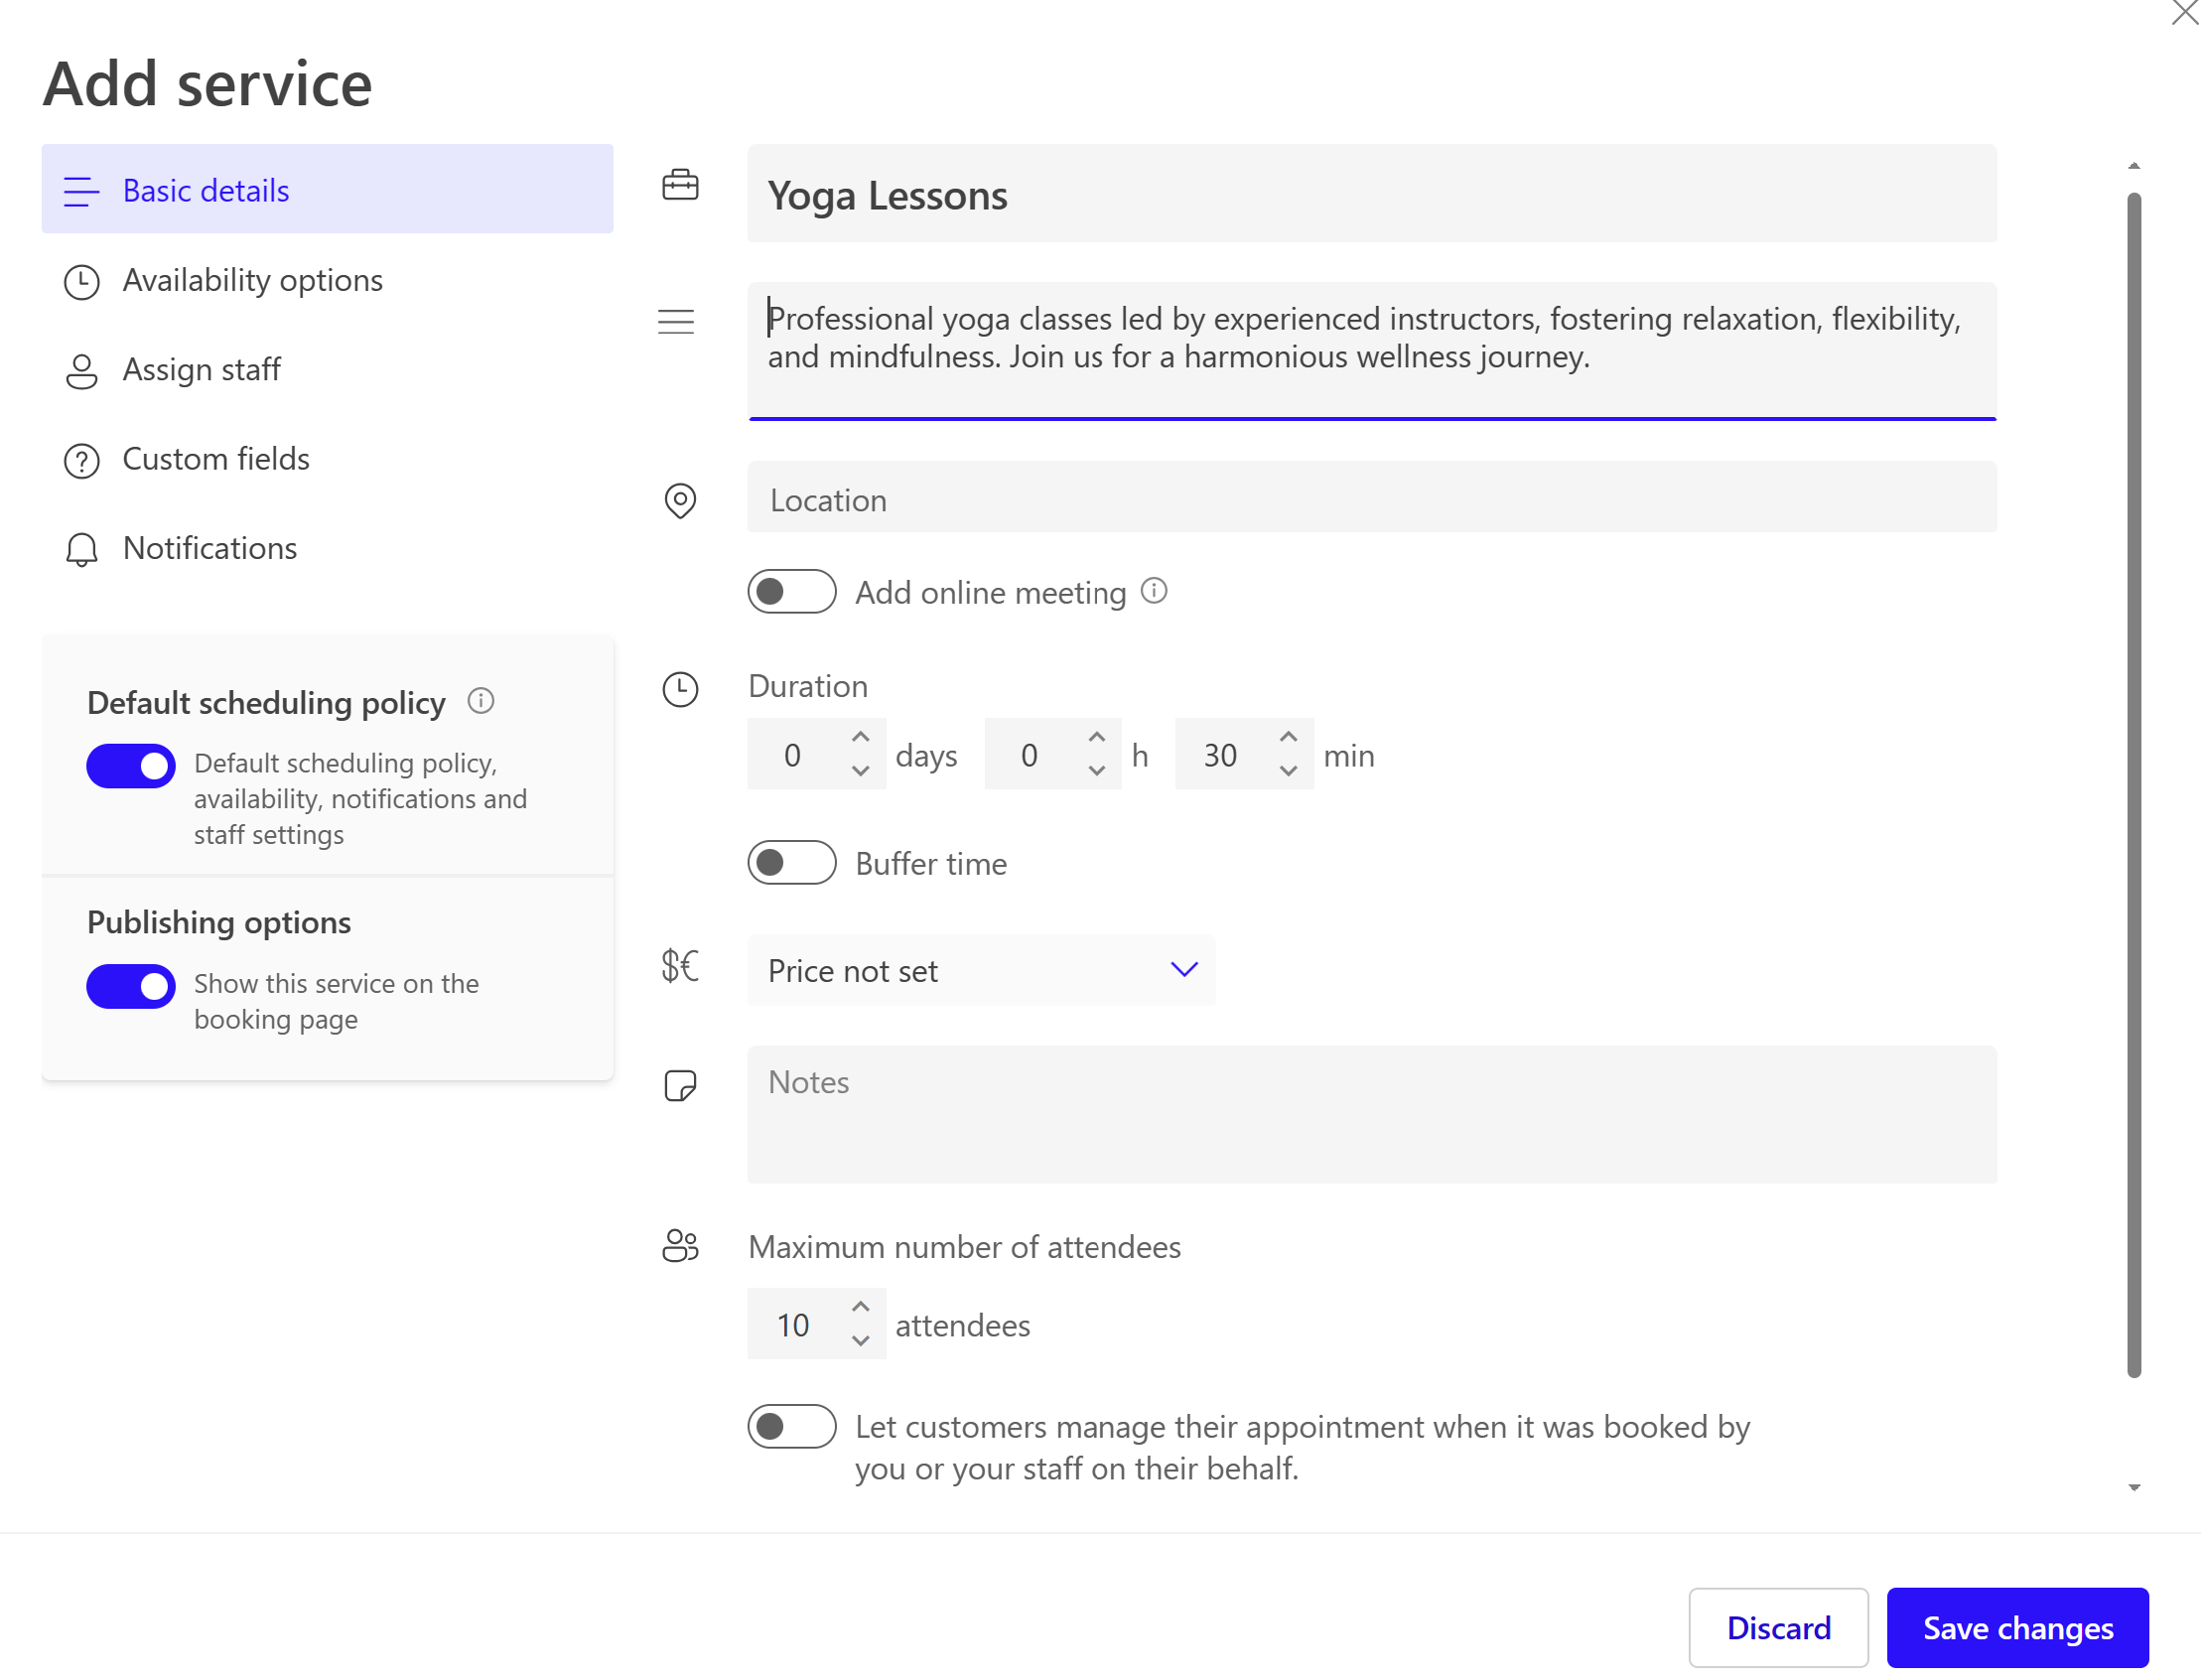Click the price $€ icon

(680, 966)
